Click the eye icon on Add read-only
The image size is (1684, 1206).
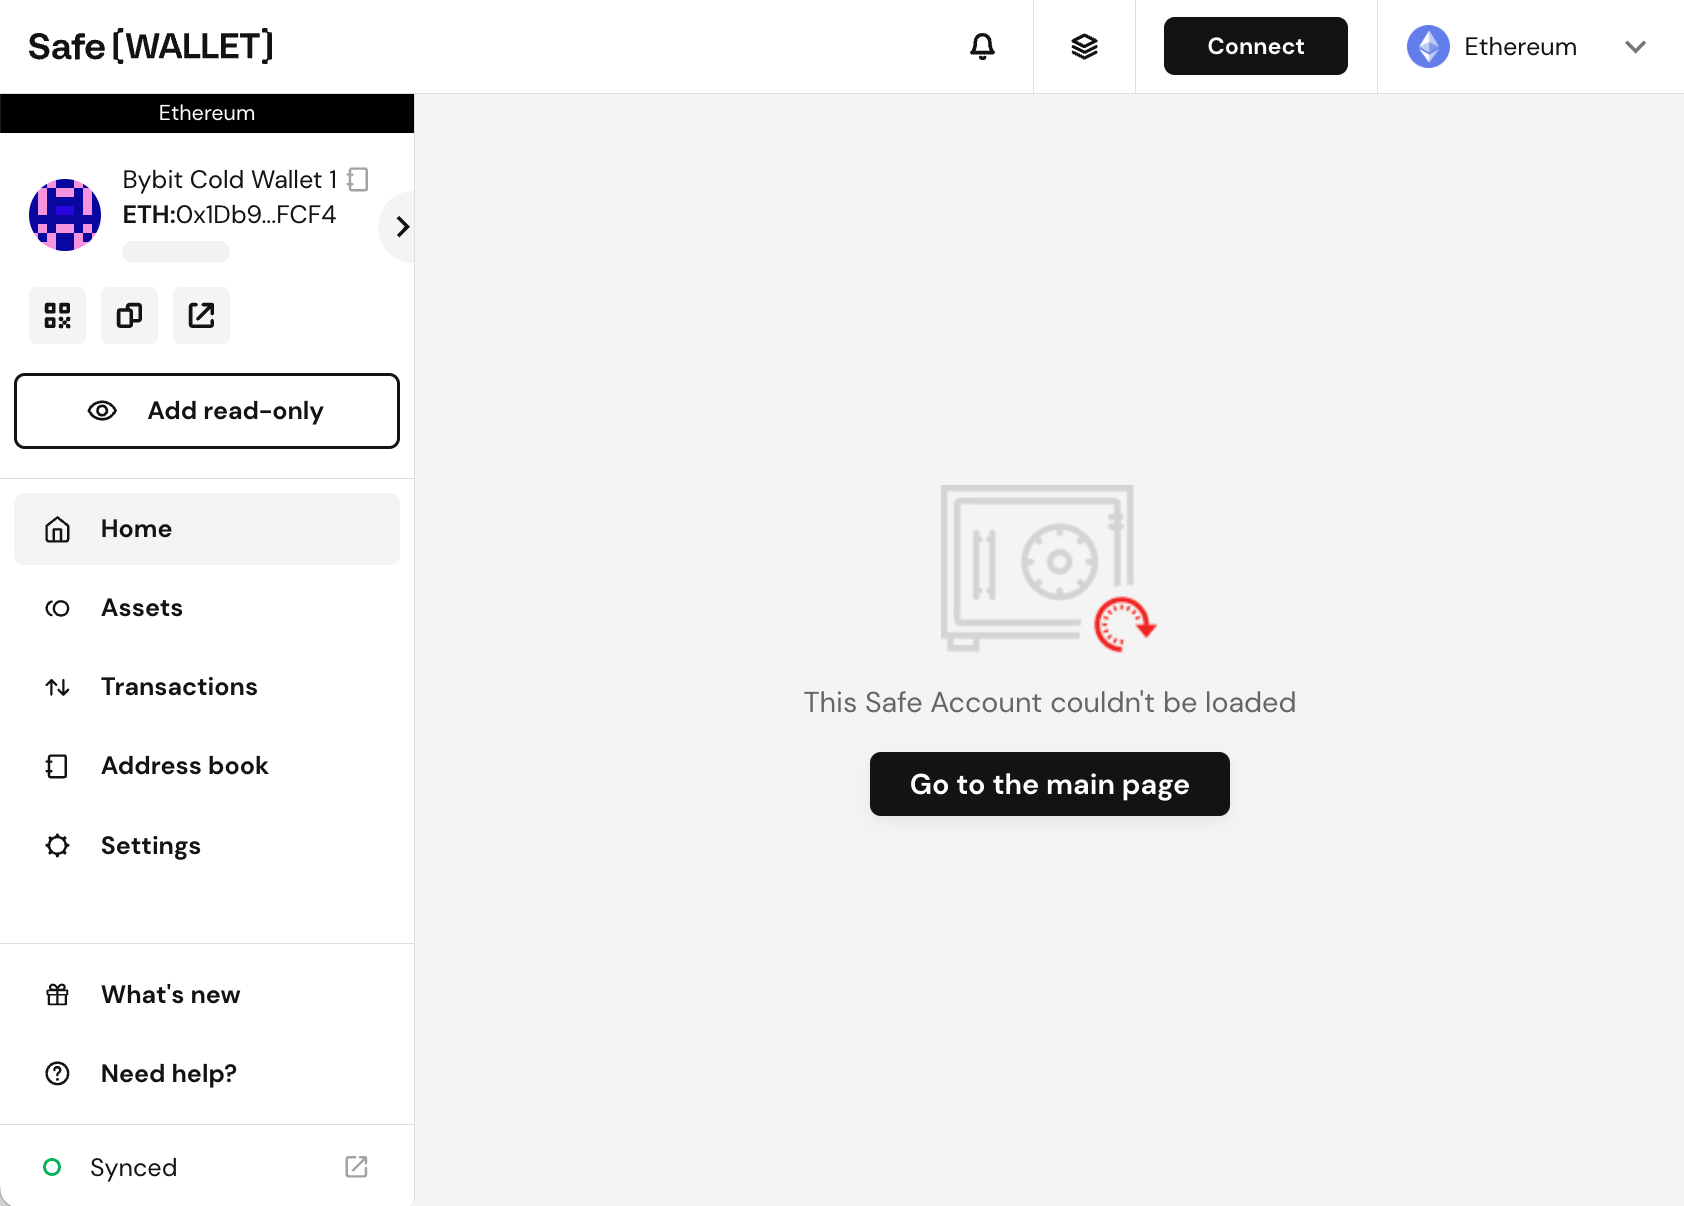tap(103, 411)
